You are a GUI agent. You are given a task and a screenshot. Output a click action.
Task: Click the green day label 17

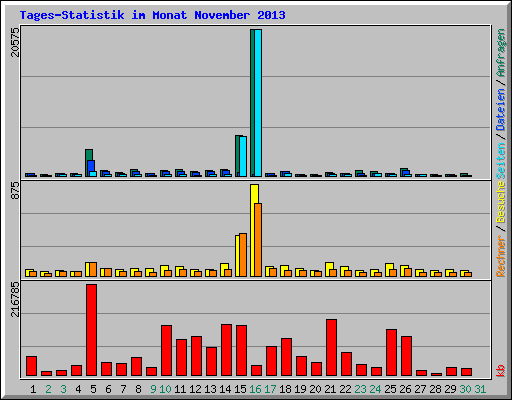click(x=270, y=389)
